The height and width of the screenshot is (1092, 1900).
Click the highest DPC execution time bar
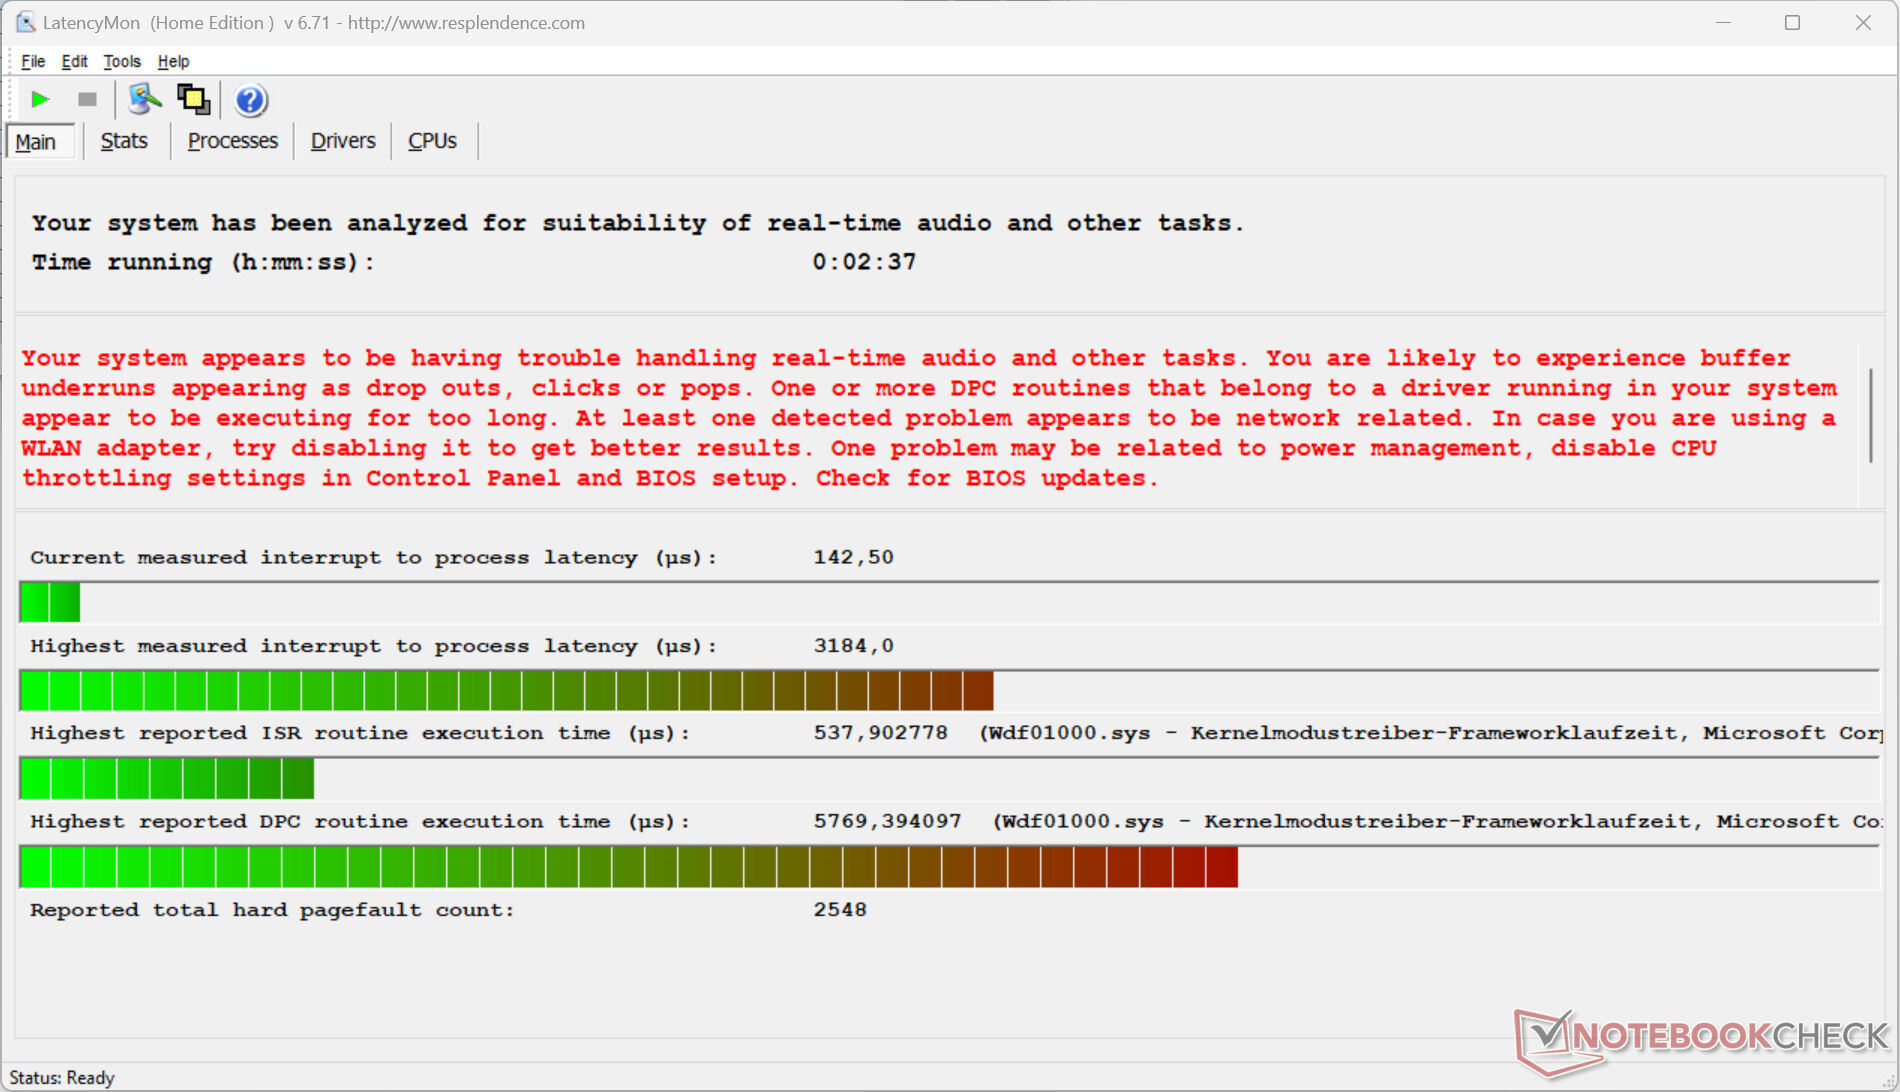[949, 866]
